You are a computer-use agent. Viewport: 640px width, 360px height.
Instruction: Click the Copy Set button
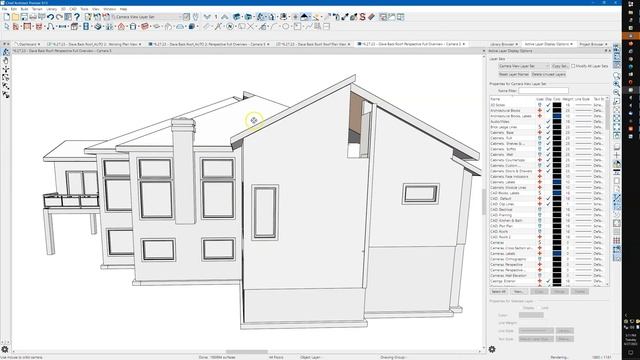point(560,66)
